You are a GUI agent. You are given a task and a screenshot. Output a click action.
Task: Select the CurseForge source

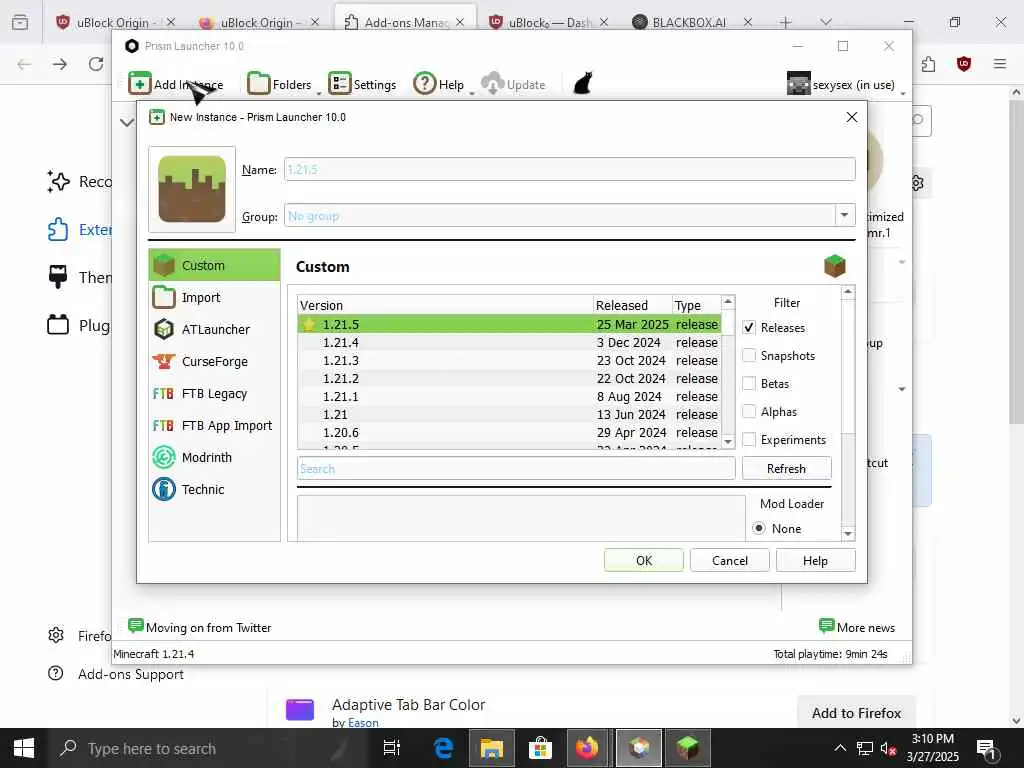pyautogui.click(x=214, y=361)
